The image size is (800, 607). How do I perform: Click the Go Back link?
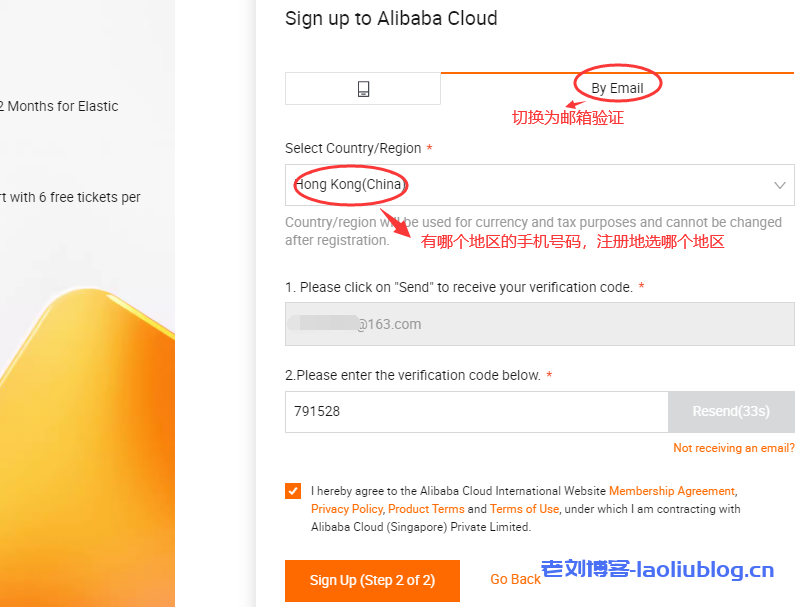[x=515, y=580]
